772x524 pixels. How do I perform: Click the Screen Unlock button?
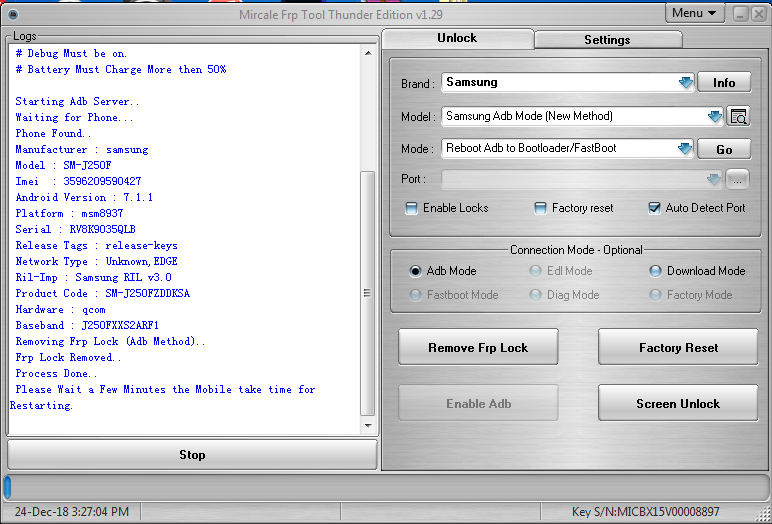[678, 403]
